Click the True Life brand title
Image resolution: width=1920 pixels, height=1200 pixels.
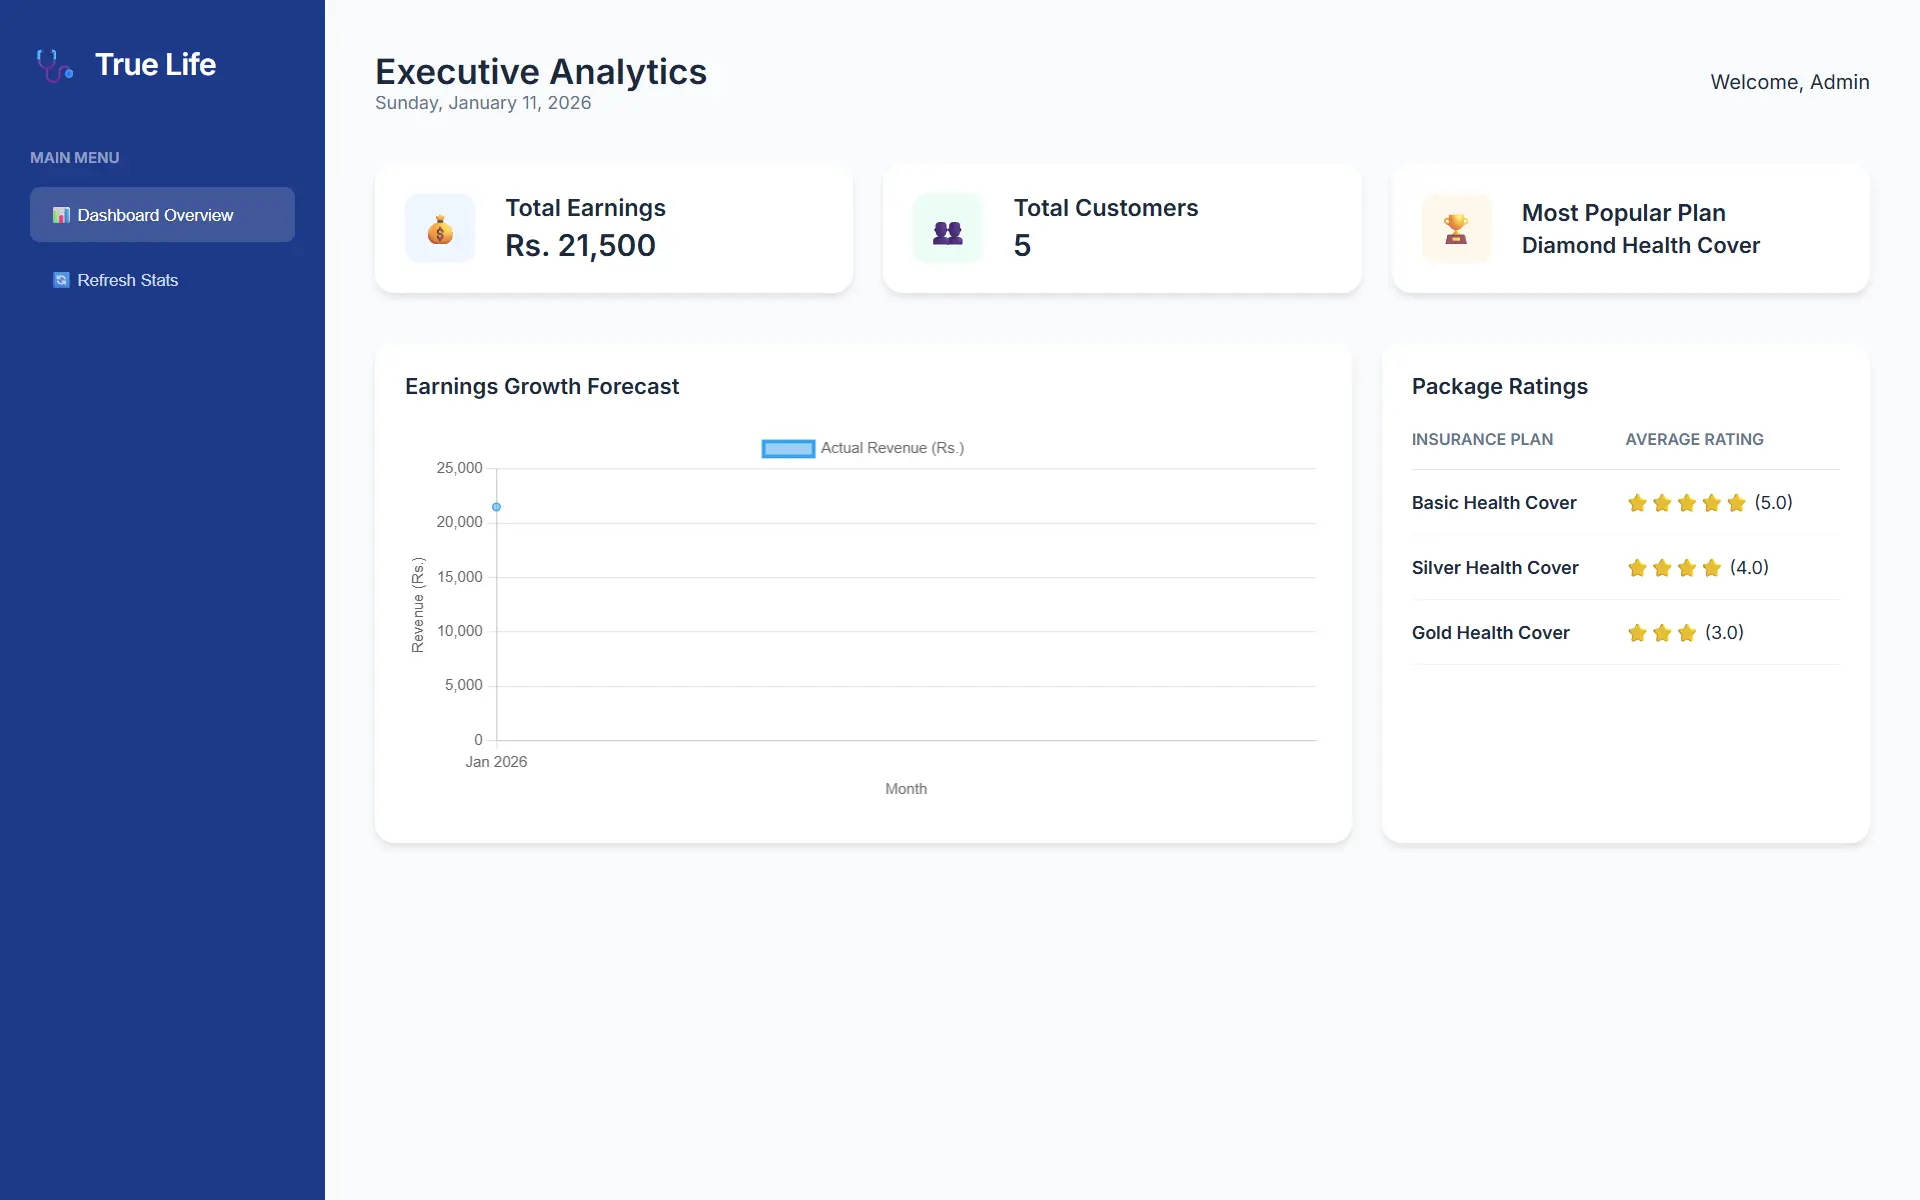coord(155,65)
